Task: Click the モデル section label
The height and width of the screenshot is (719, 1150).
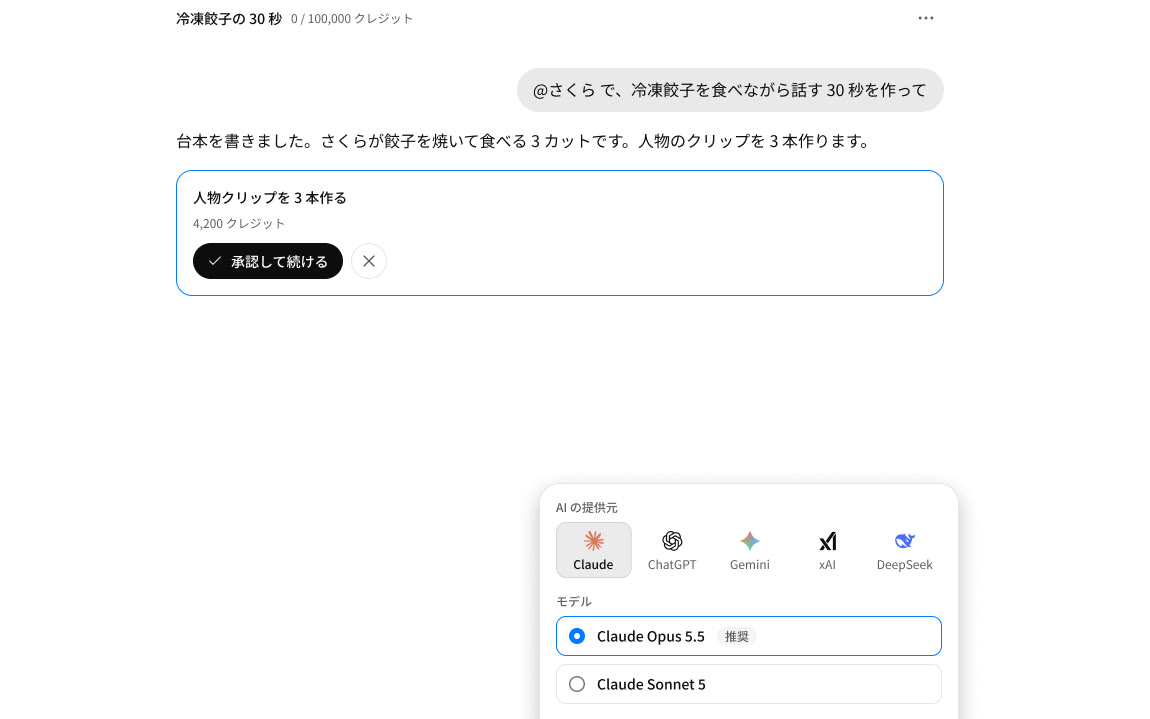Action: pyautogui.click(x=574, y=602)
